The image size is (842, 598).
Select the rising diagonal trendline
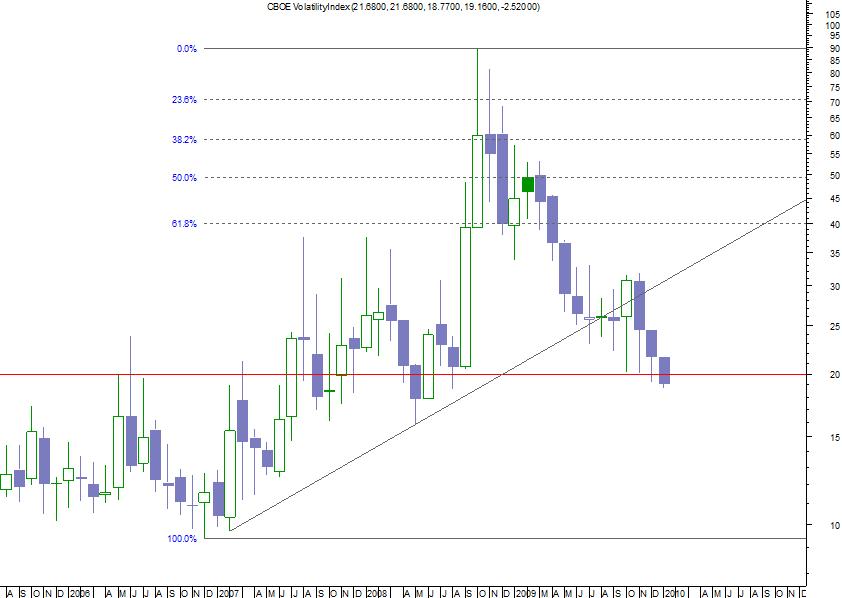(518, 365)
